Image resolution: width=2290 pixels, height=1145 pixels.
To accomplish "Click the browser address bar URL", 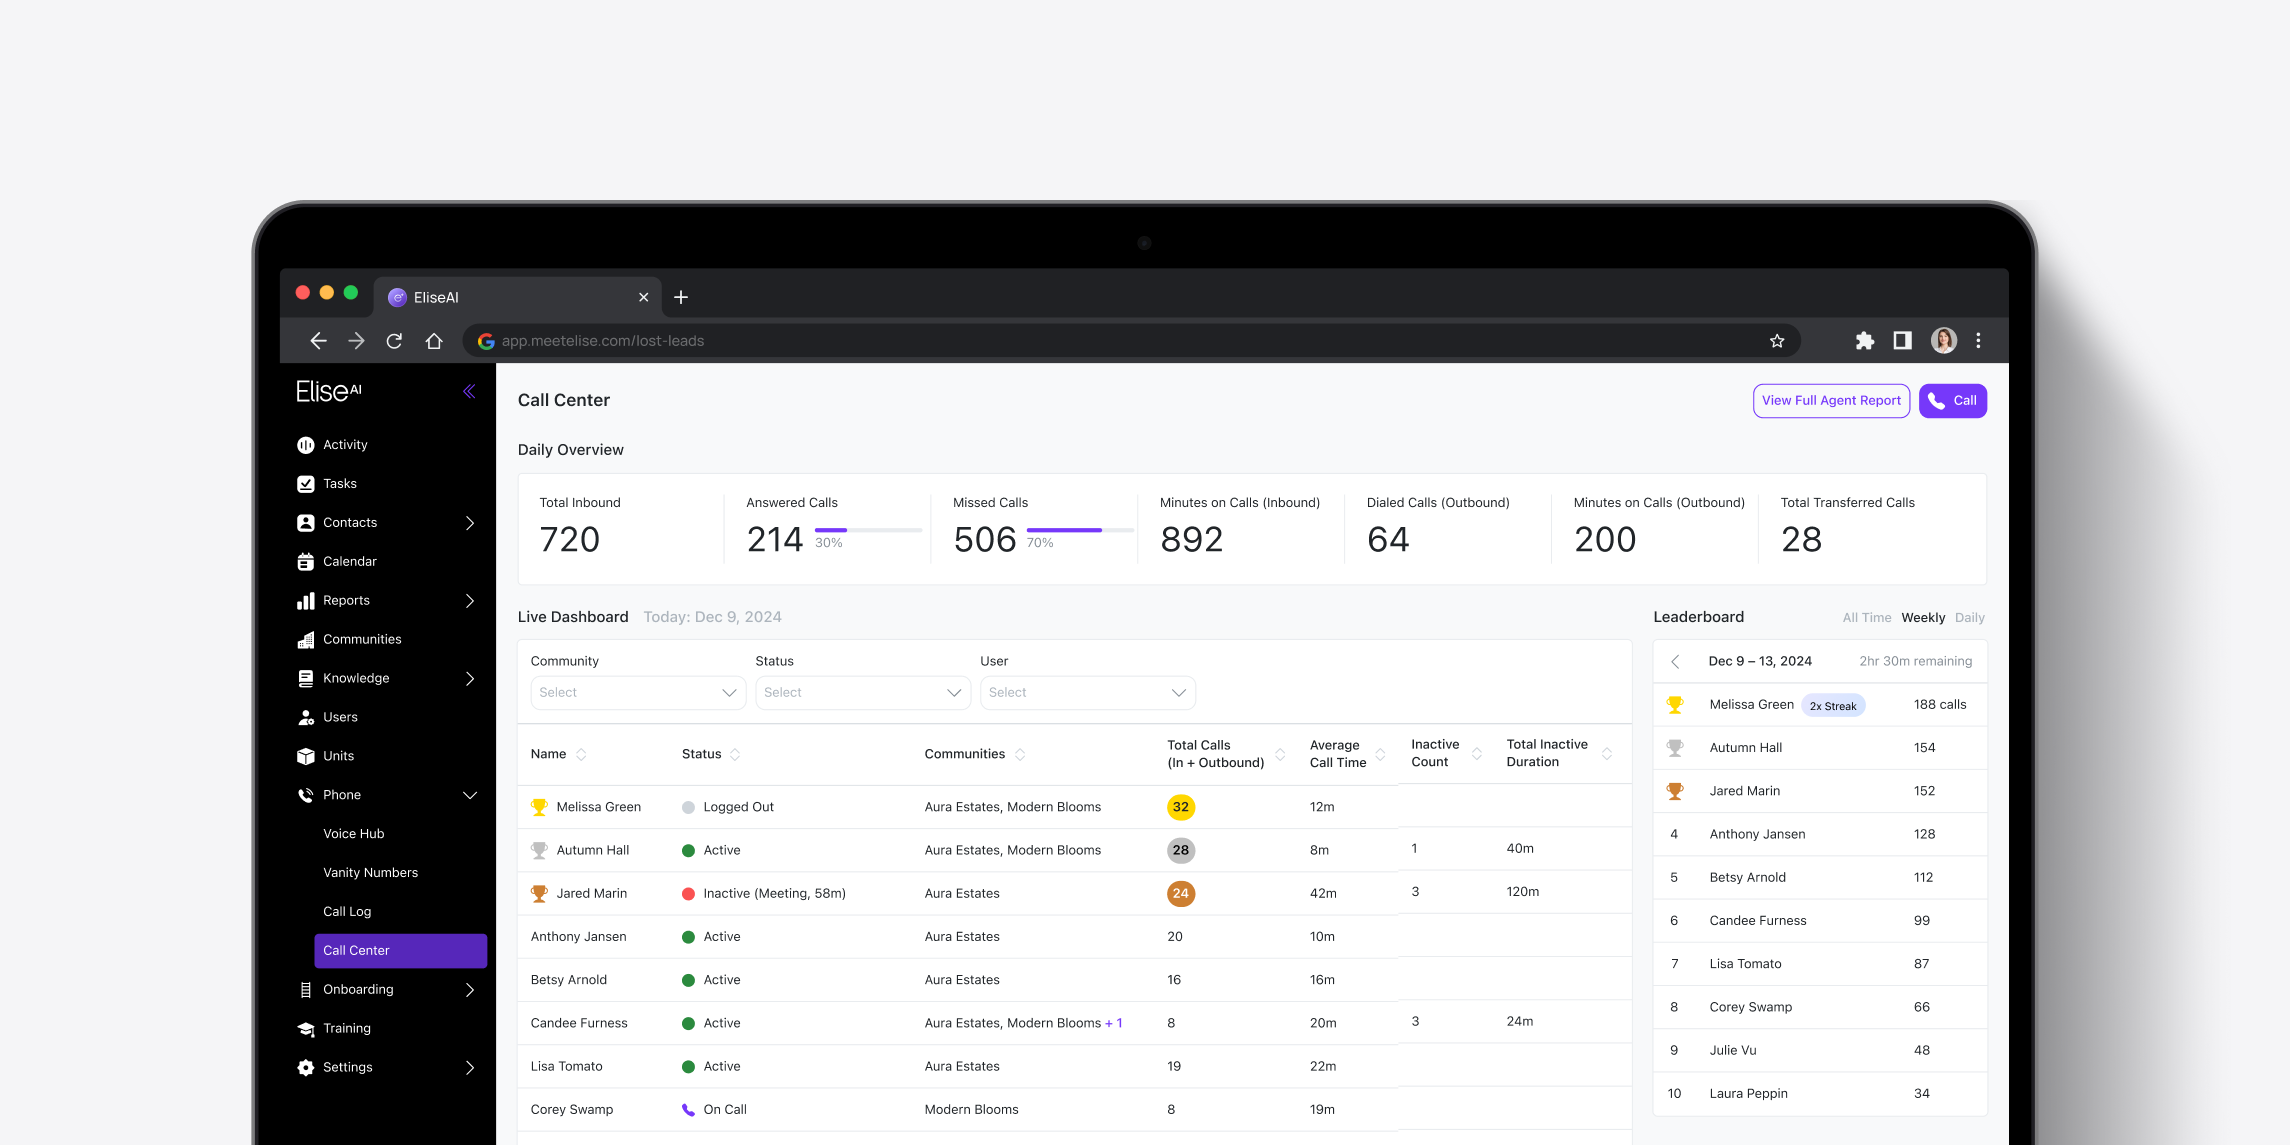I will (603, 341).
